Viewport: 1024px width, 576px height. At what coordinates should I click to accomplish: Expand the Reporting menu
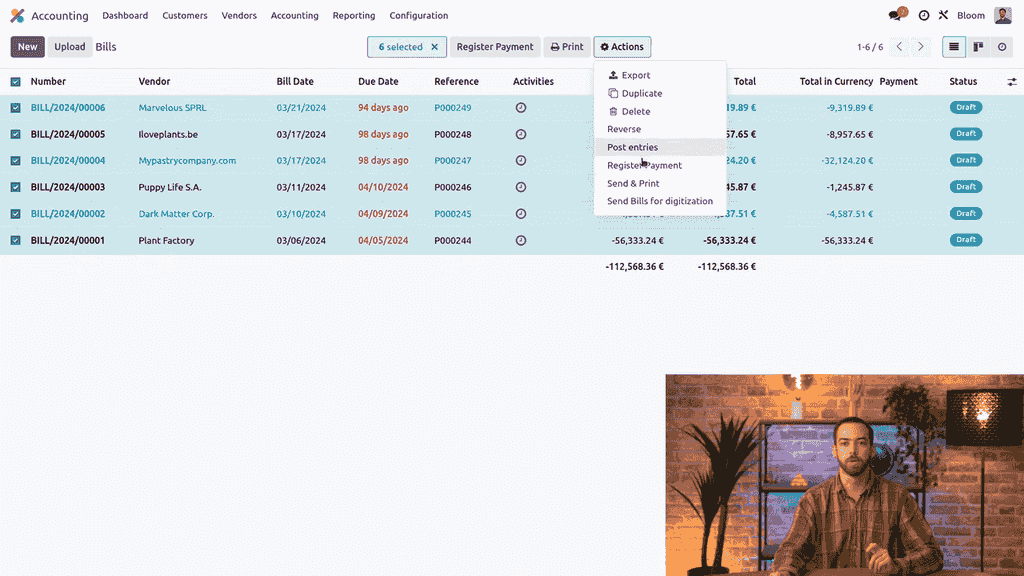(x=354, y=16)
